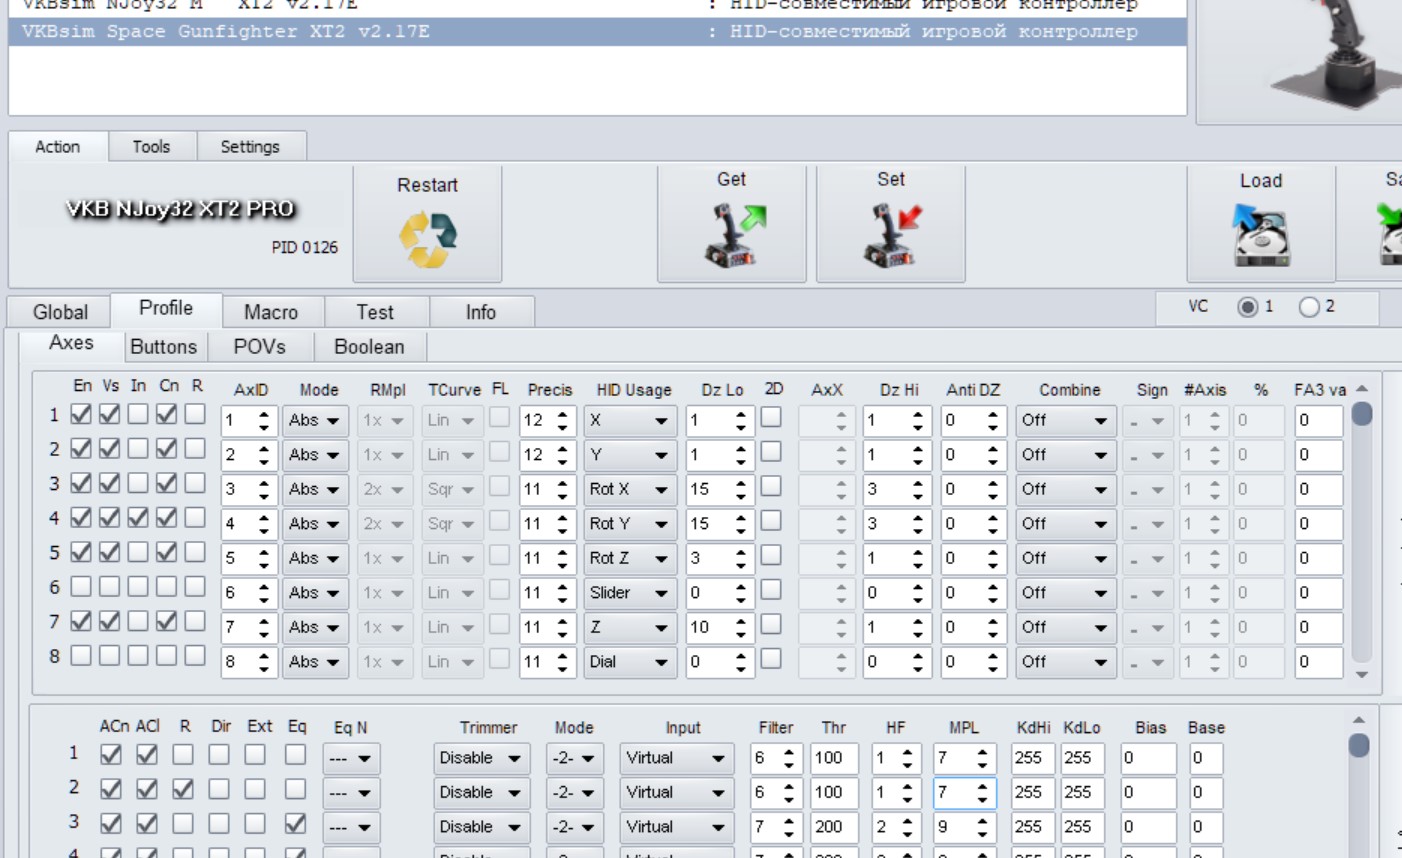Uncheck the In checkbox for axis row 4
Screen dimensions: 1402x858
(138, 518)
